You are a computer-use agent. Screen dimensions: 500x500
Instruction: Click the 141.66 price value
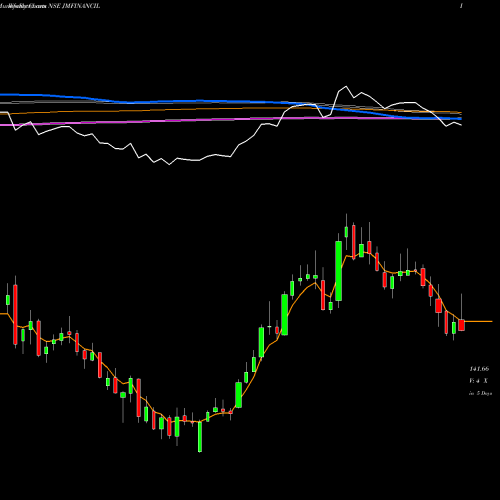pos(479,369)
